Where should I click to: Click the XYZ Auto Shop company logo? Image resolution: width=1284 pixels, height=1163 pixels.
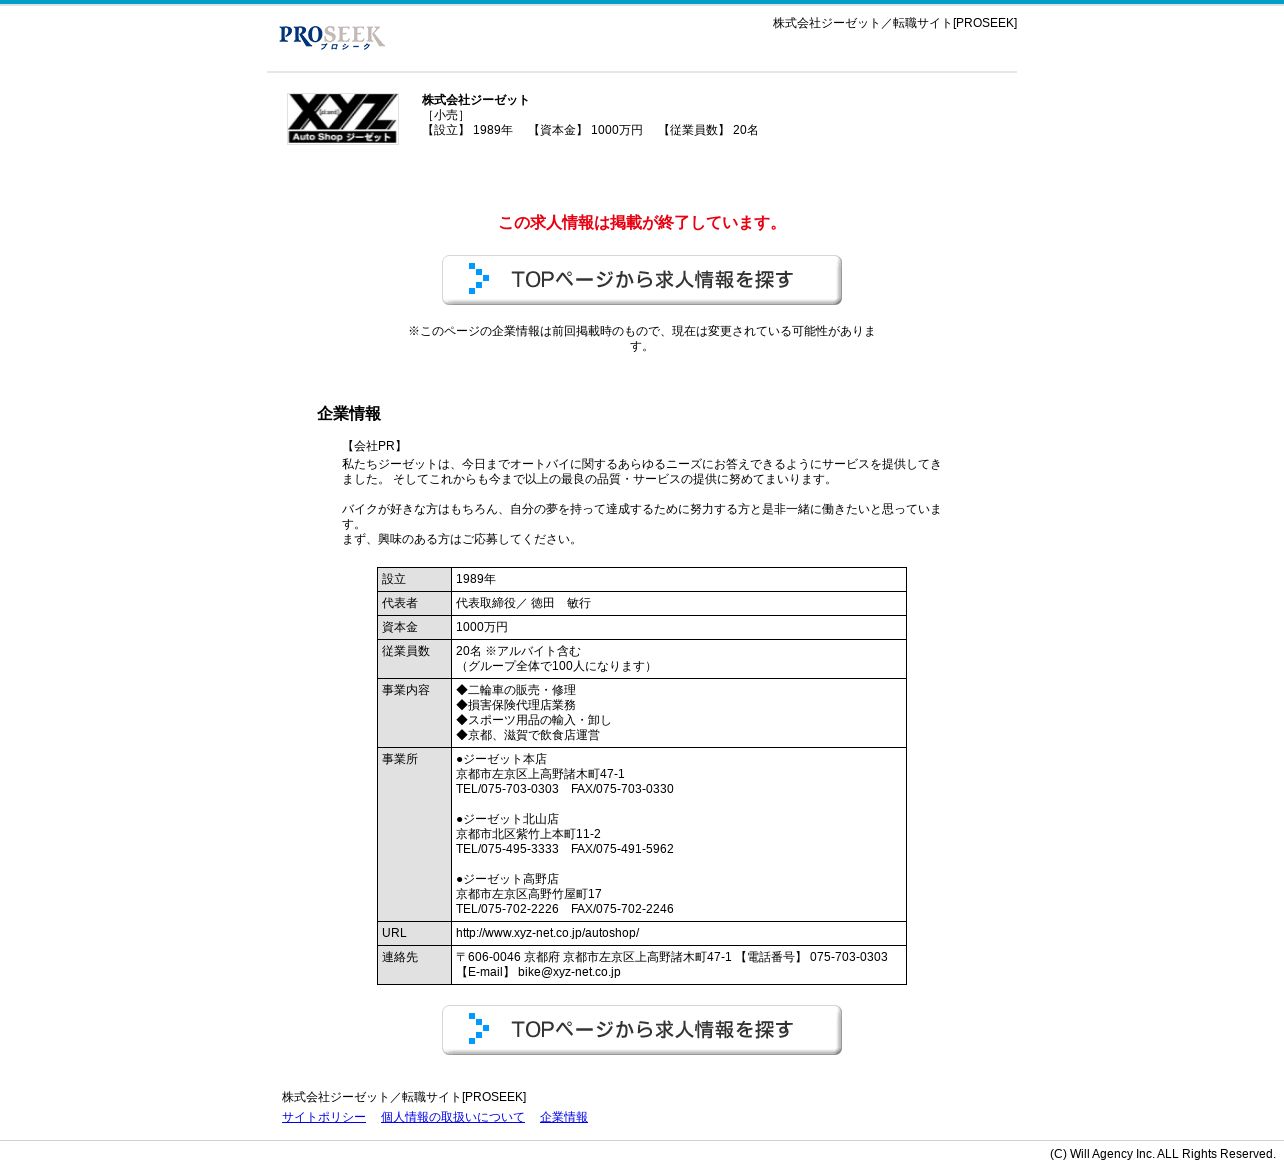coord(343,119)
